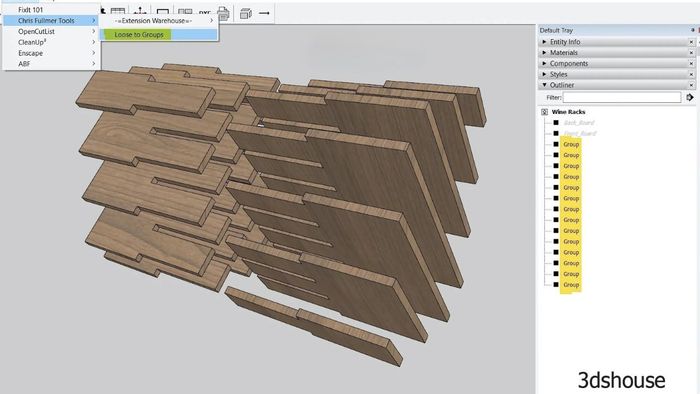Select the Back_Board item in Outliner

[x=579, y=123]
